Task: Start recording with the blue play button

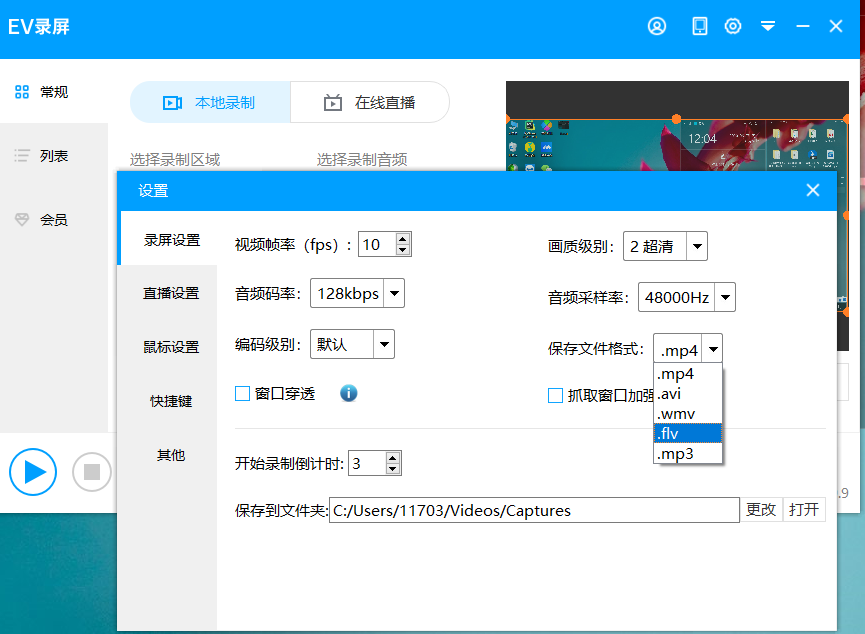Action: [33, 472]
